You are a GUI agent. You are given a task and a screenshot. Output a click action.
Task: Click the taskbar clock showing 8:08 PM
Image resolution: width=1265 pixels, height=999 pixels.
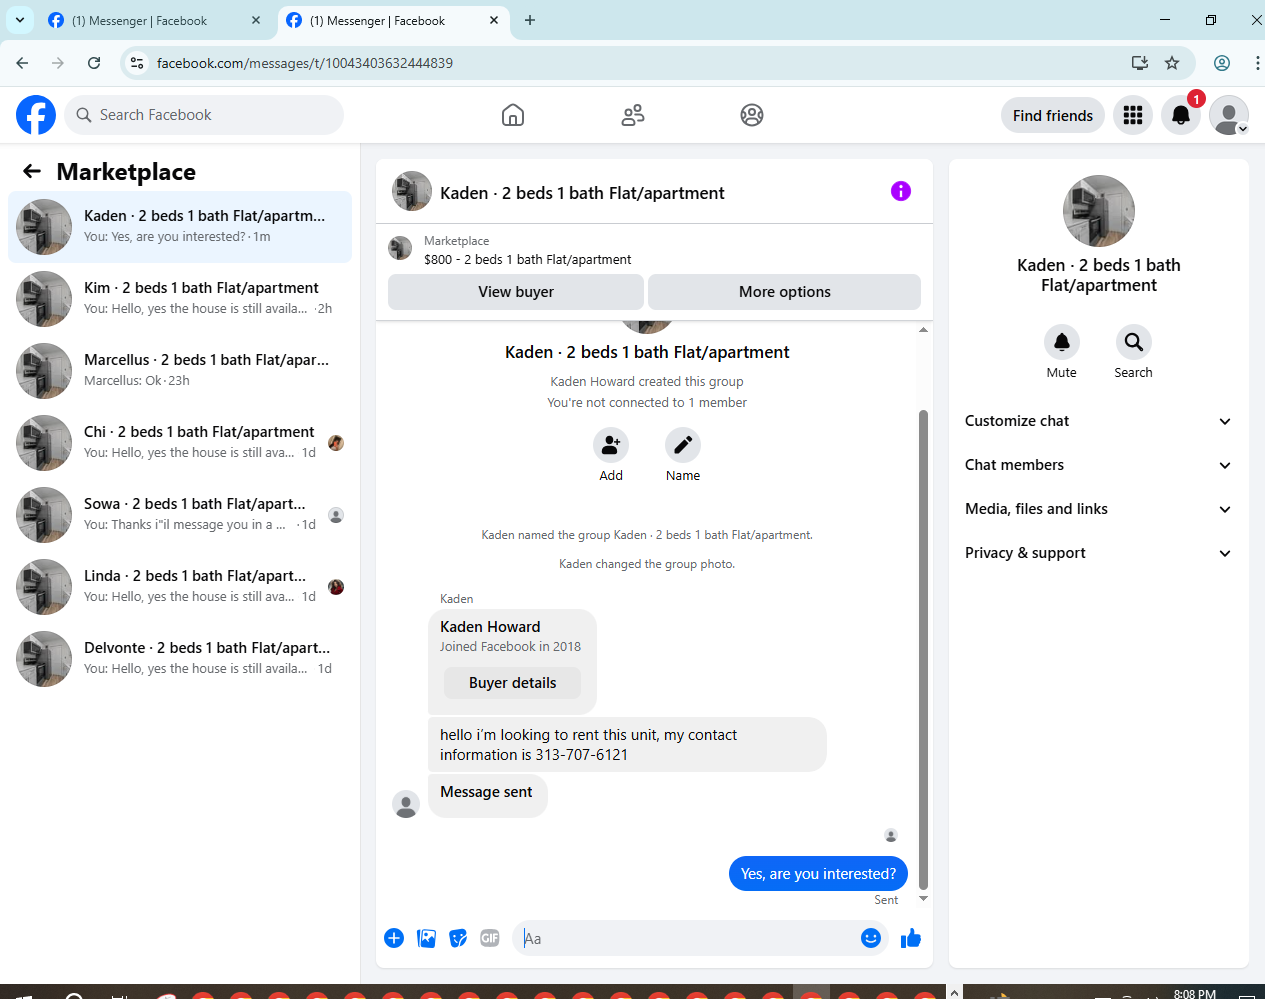pyautogui.click(x=1195, y=994)
